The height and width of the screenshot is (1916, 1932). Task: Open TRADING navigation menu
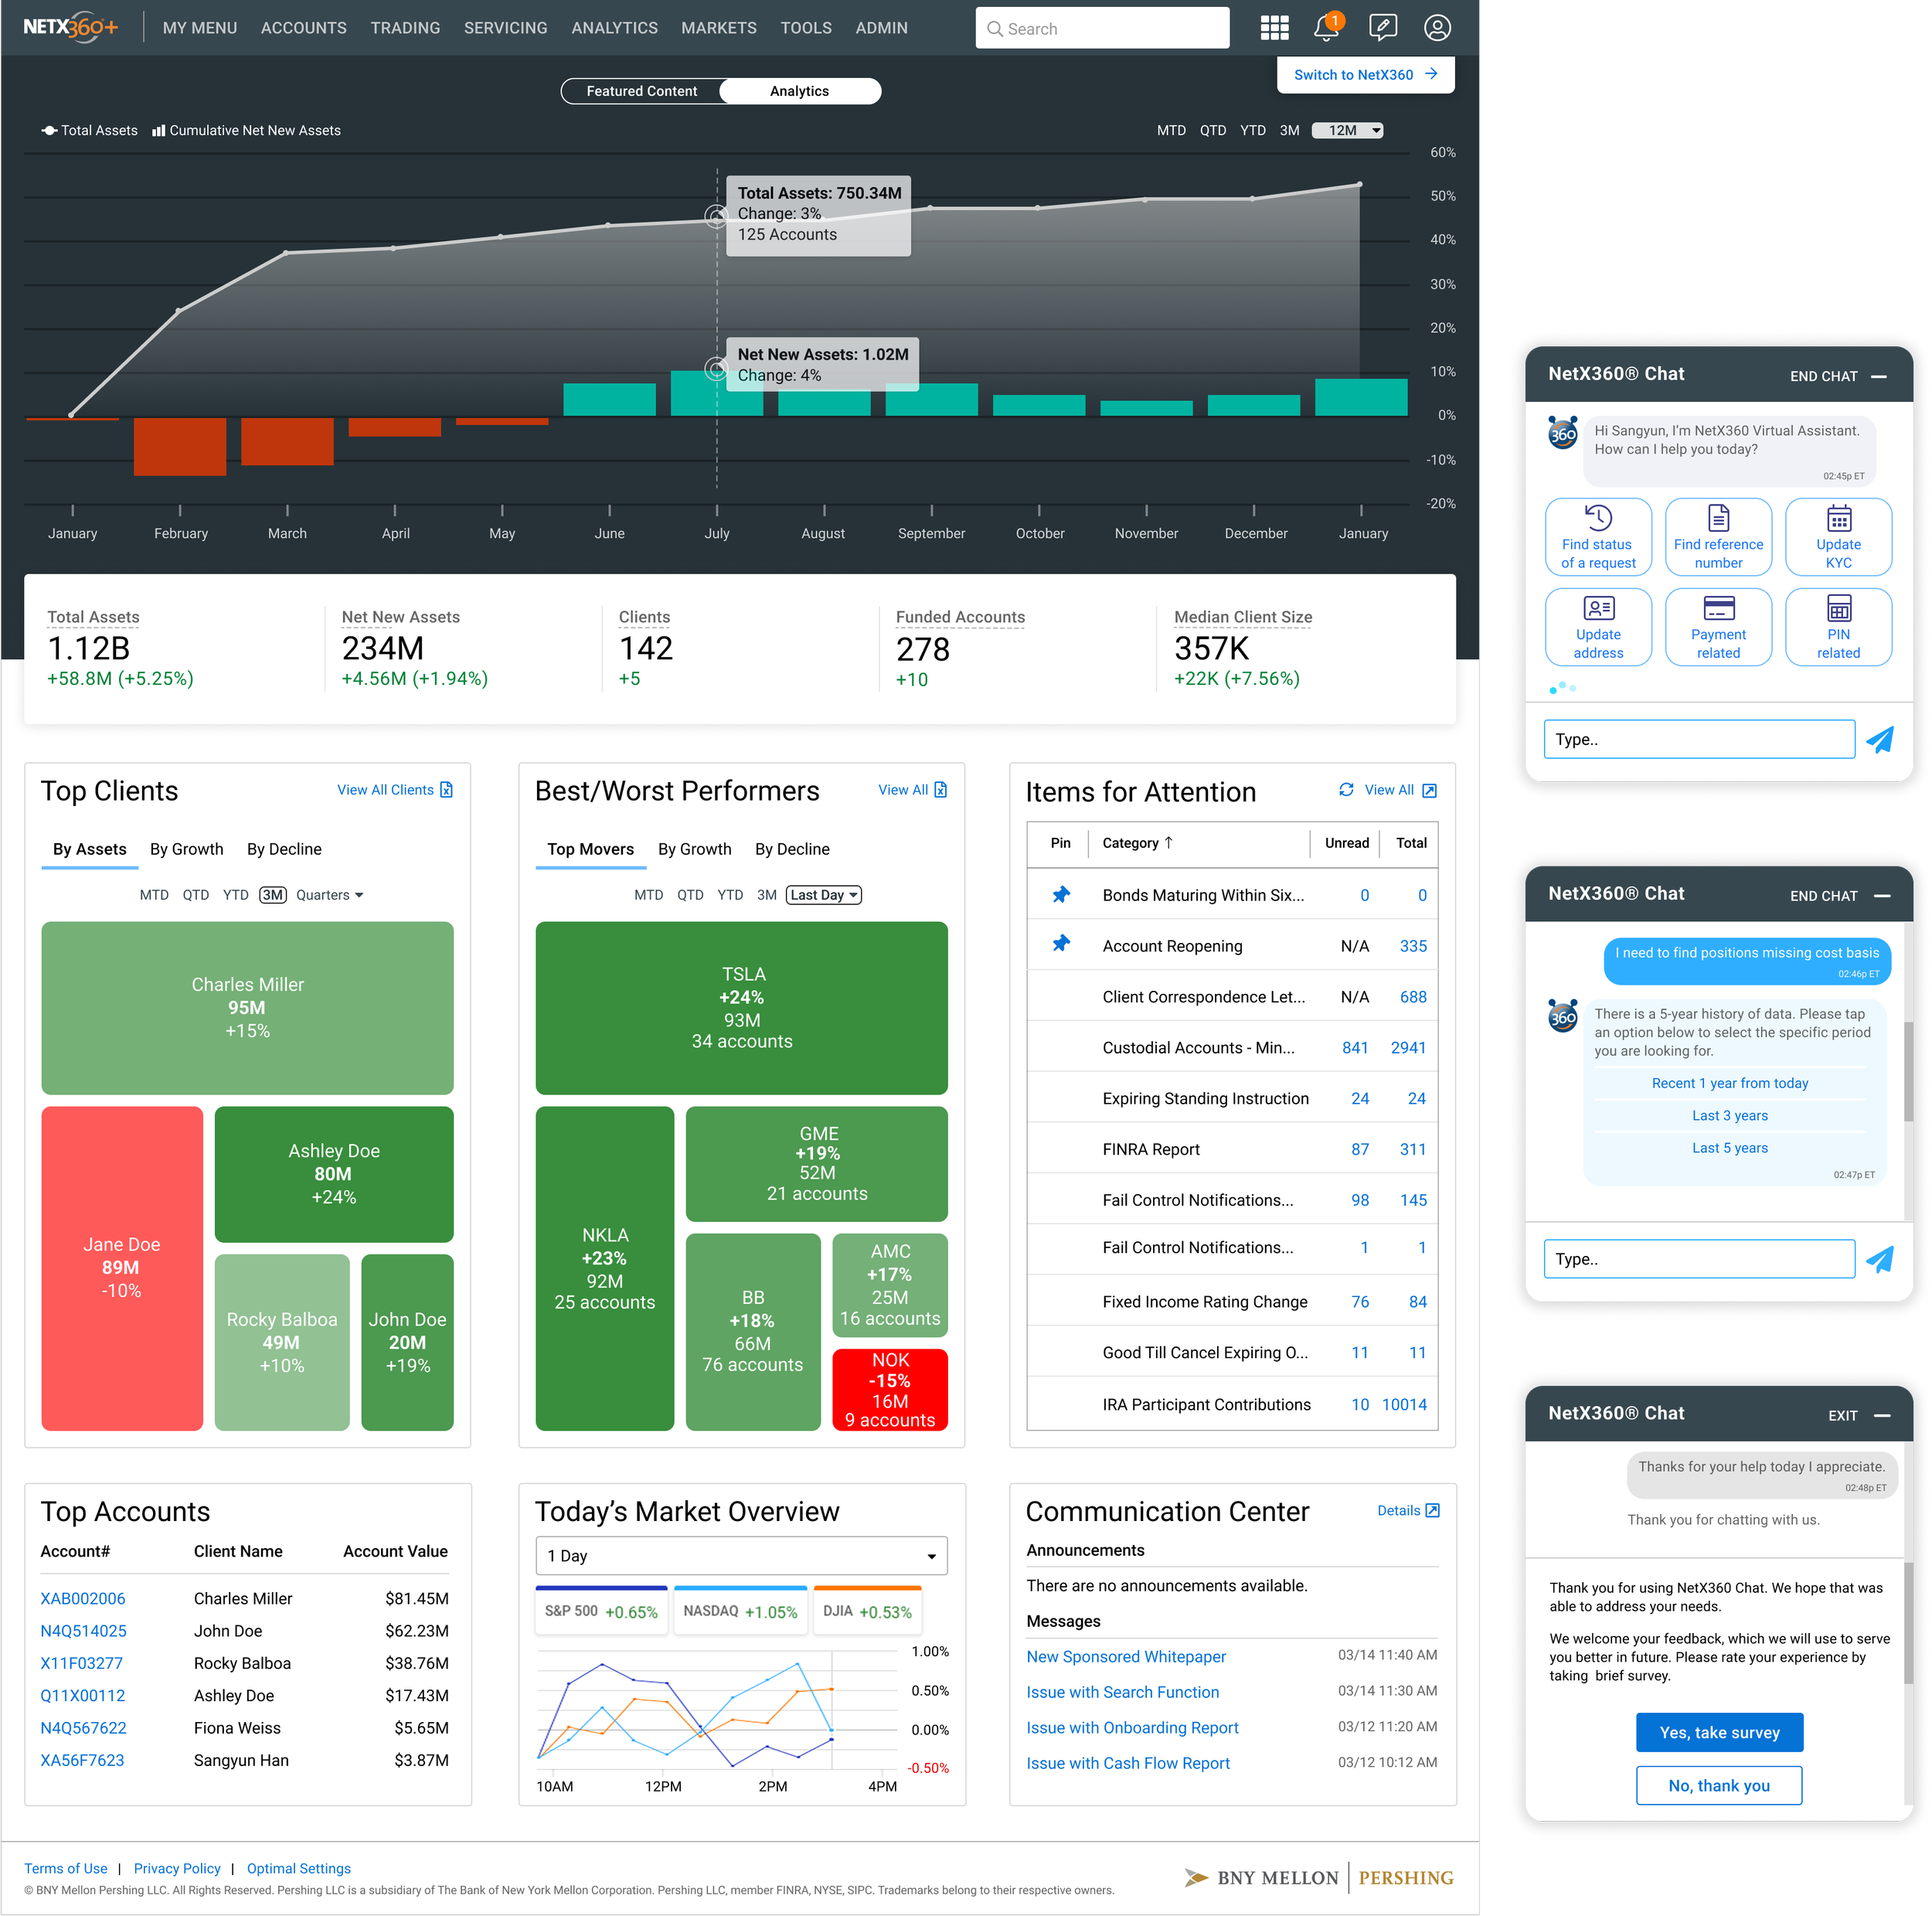click(405, 28)
